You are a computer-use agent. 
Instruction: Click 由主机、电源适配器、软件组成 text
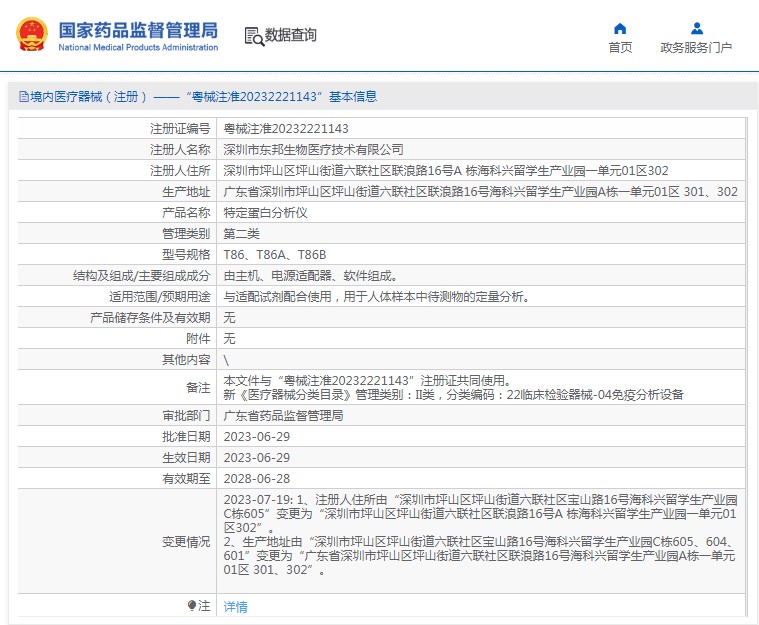pyautogui.click(x=310, y=276)
